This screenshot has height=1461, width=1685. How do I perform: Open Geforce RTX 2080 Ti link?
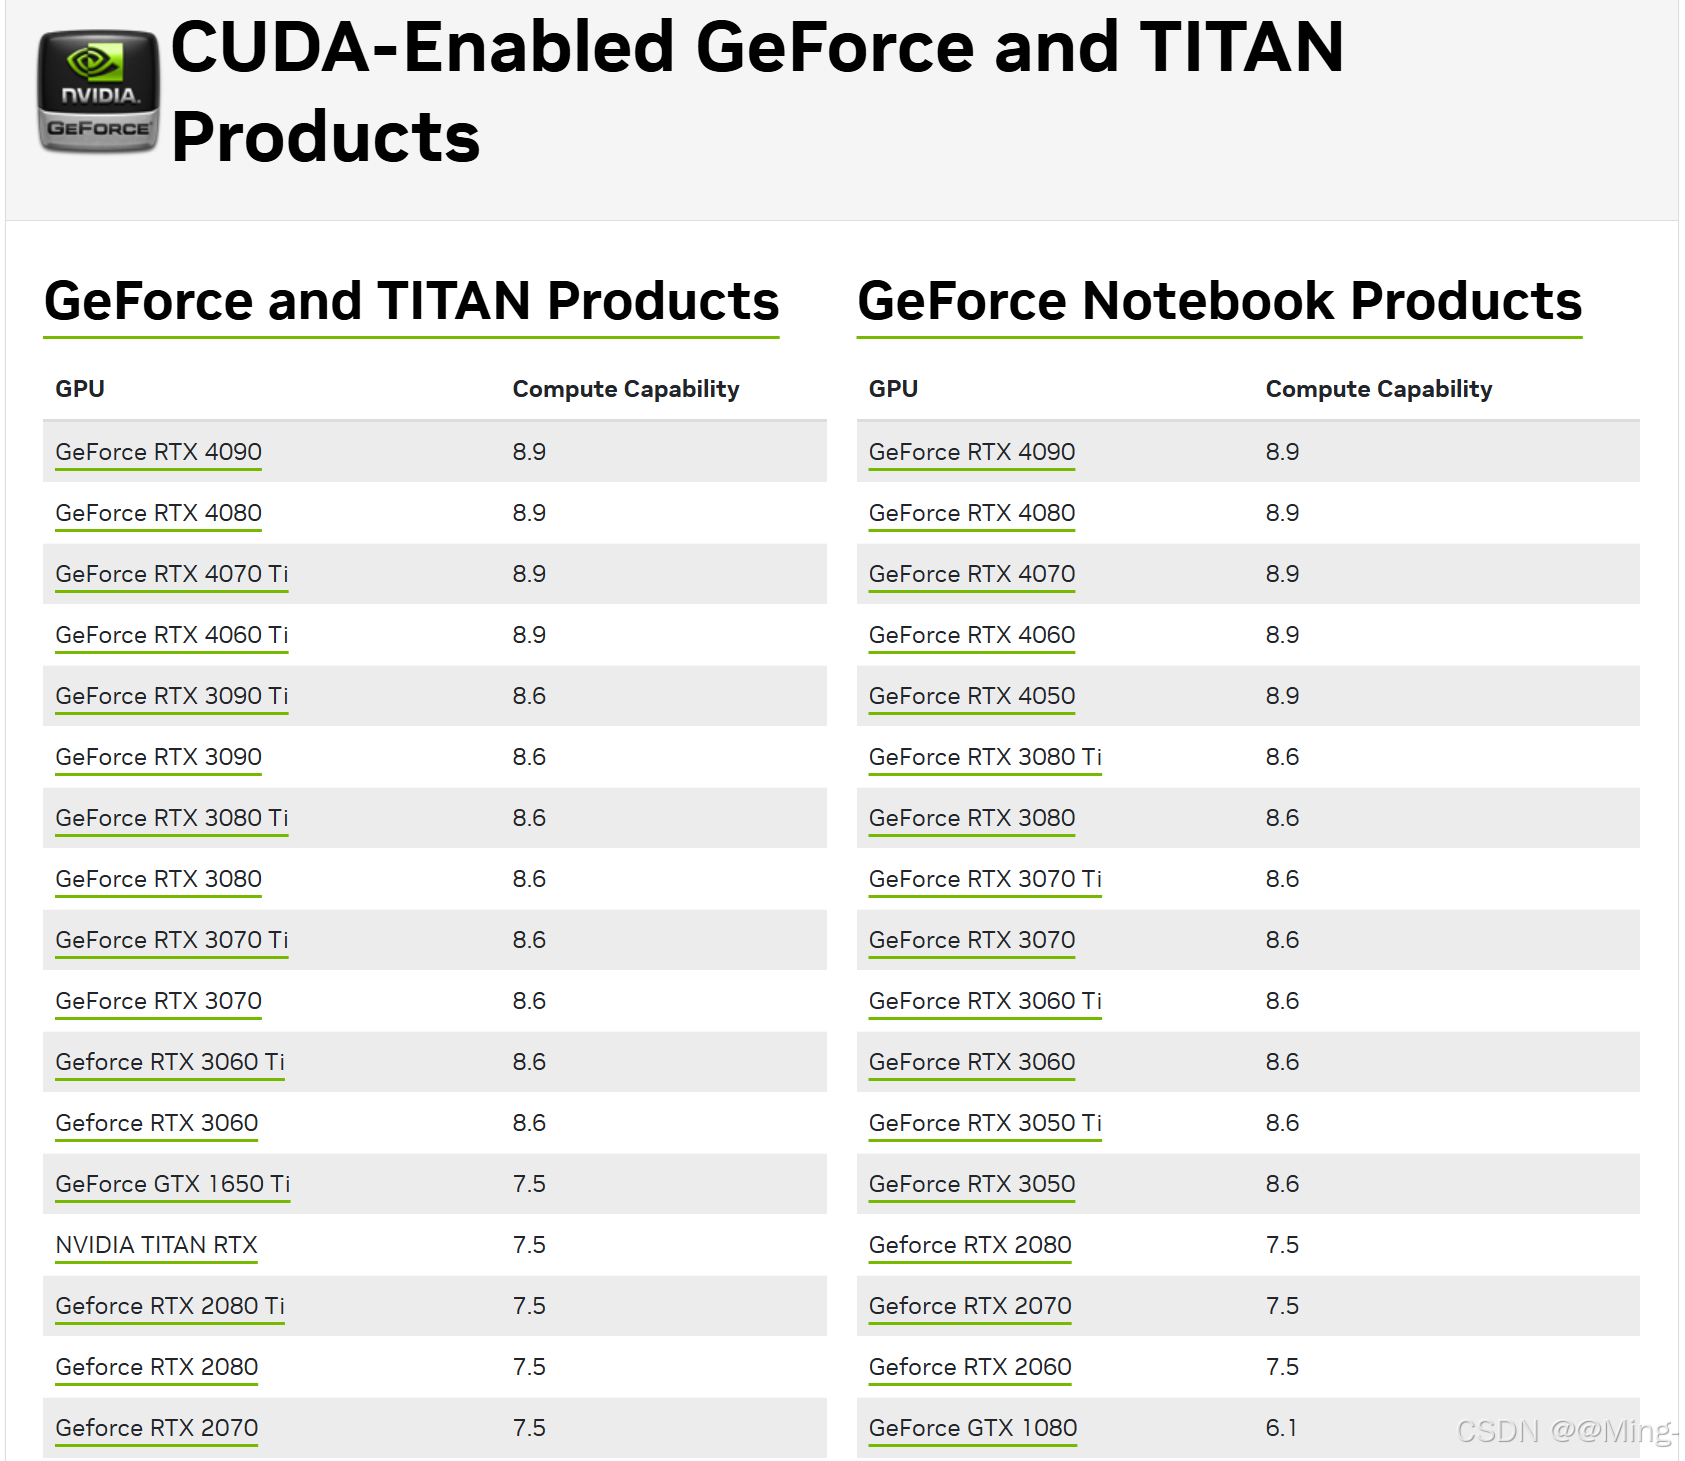tap(170, 1306)
